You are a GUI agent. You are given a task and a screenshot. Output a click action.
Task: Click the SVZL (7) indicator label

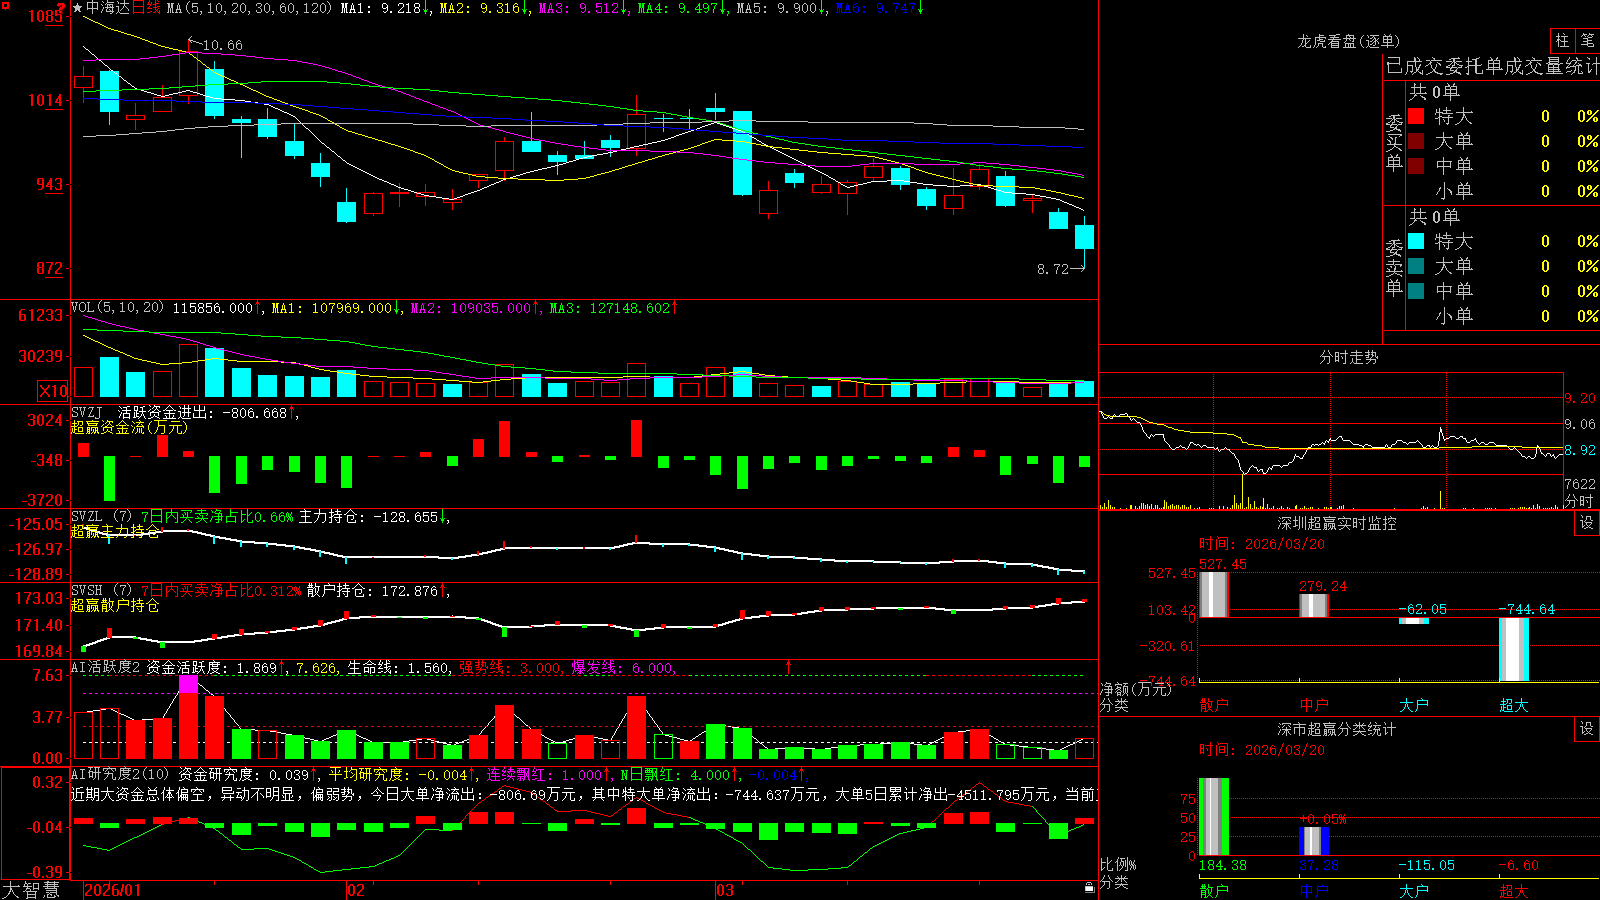[x=102, y=517]
